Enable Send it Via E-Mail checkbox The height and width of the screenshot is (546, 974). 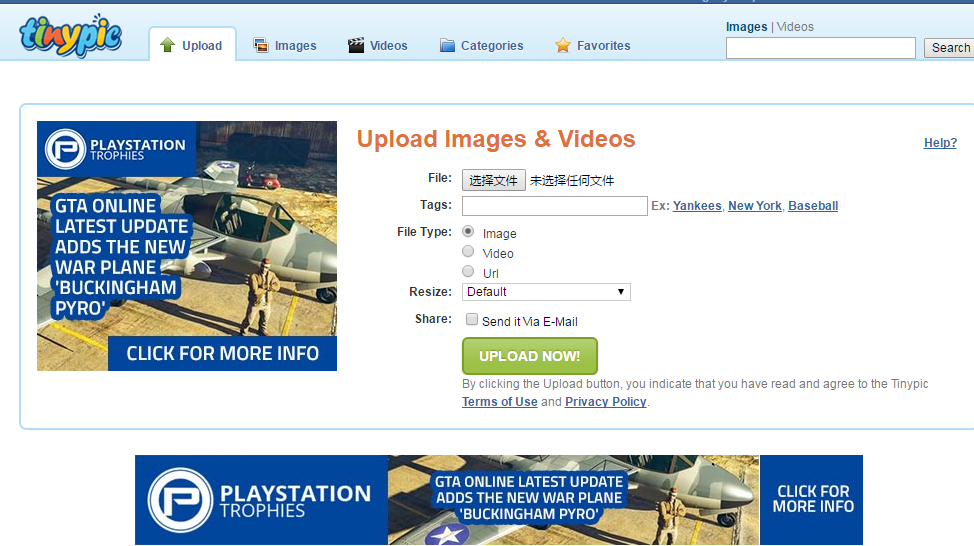click(x=472, y=319)
